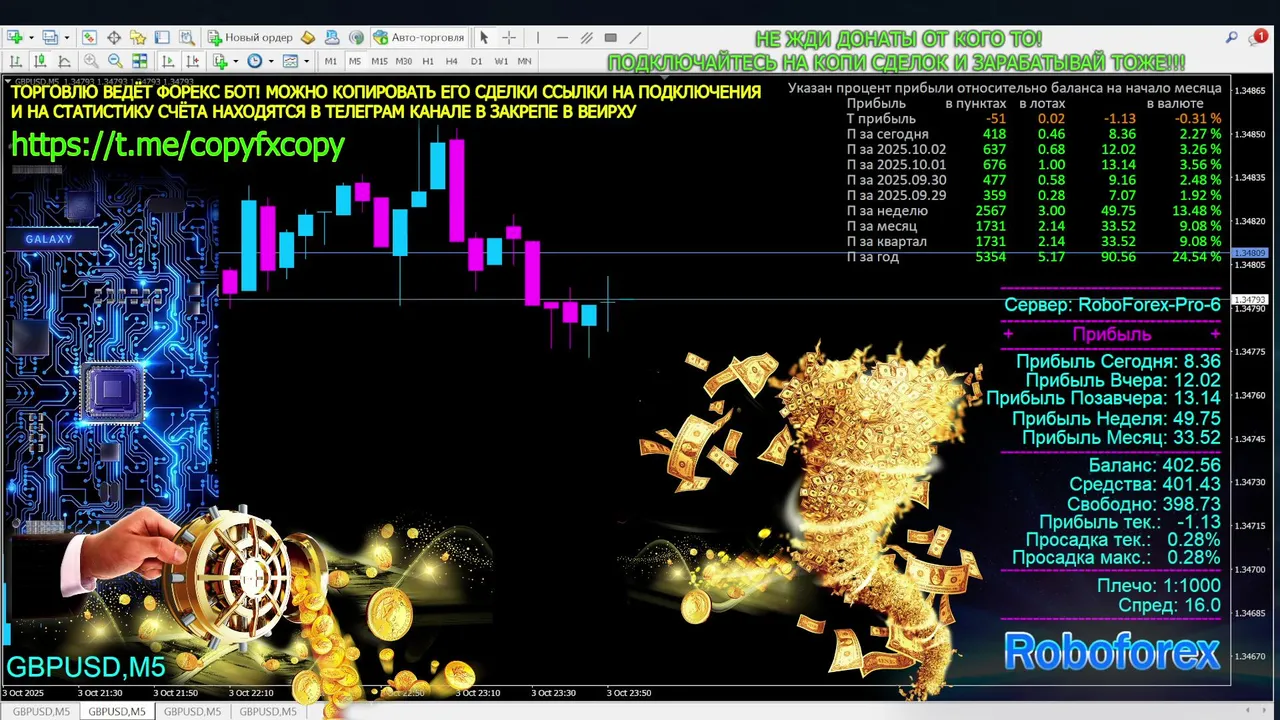Toggle the Market Watch window icon
Image resolution: width=1280 pixels, height=720 pixels.
89,37
